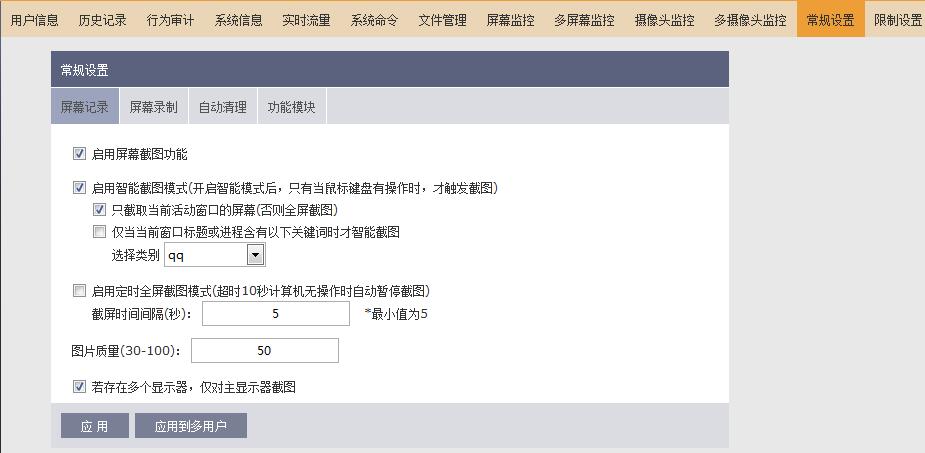
Task: Click the 图片质量 input field
Action: (x=264, y=351)
